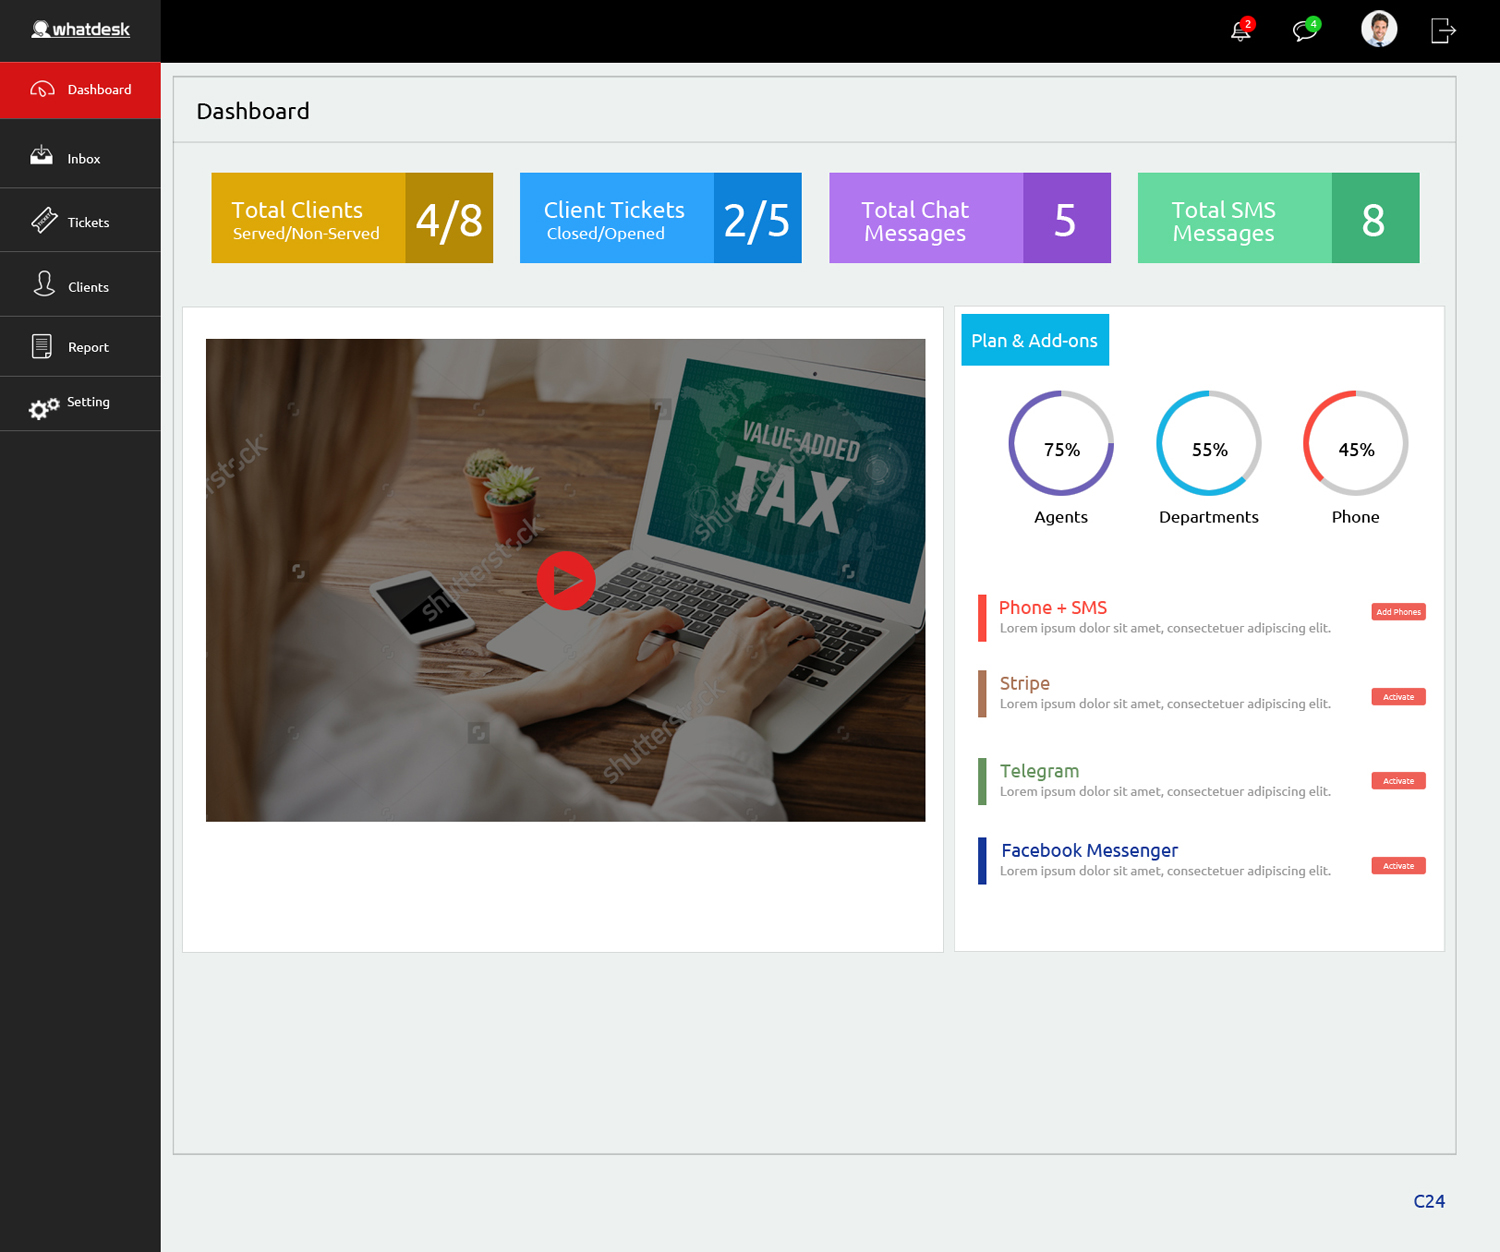Activate the Facebook Messenger add-on

1397,866
